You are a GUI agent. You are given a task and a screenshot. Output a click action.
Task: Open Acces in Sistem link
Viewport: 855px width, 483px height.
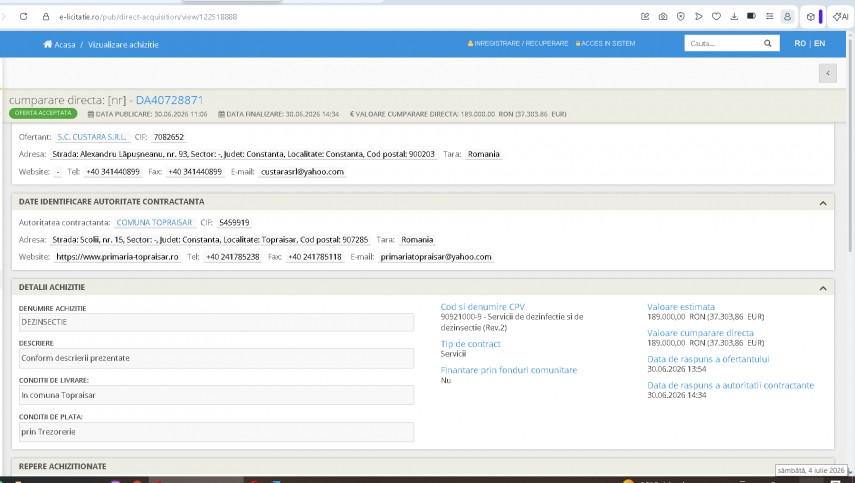point(605,43)
